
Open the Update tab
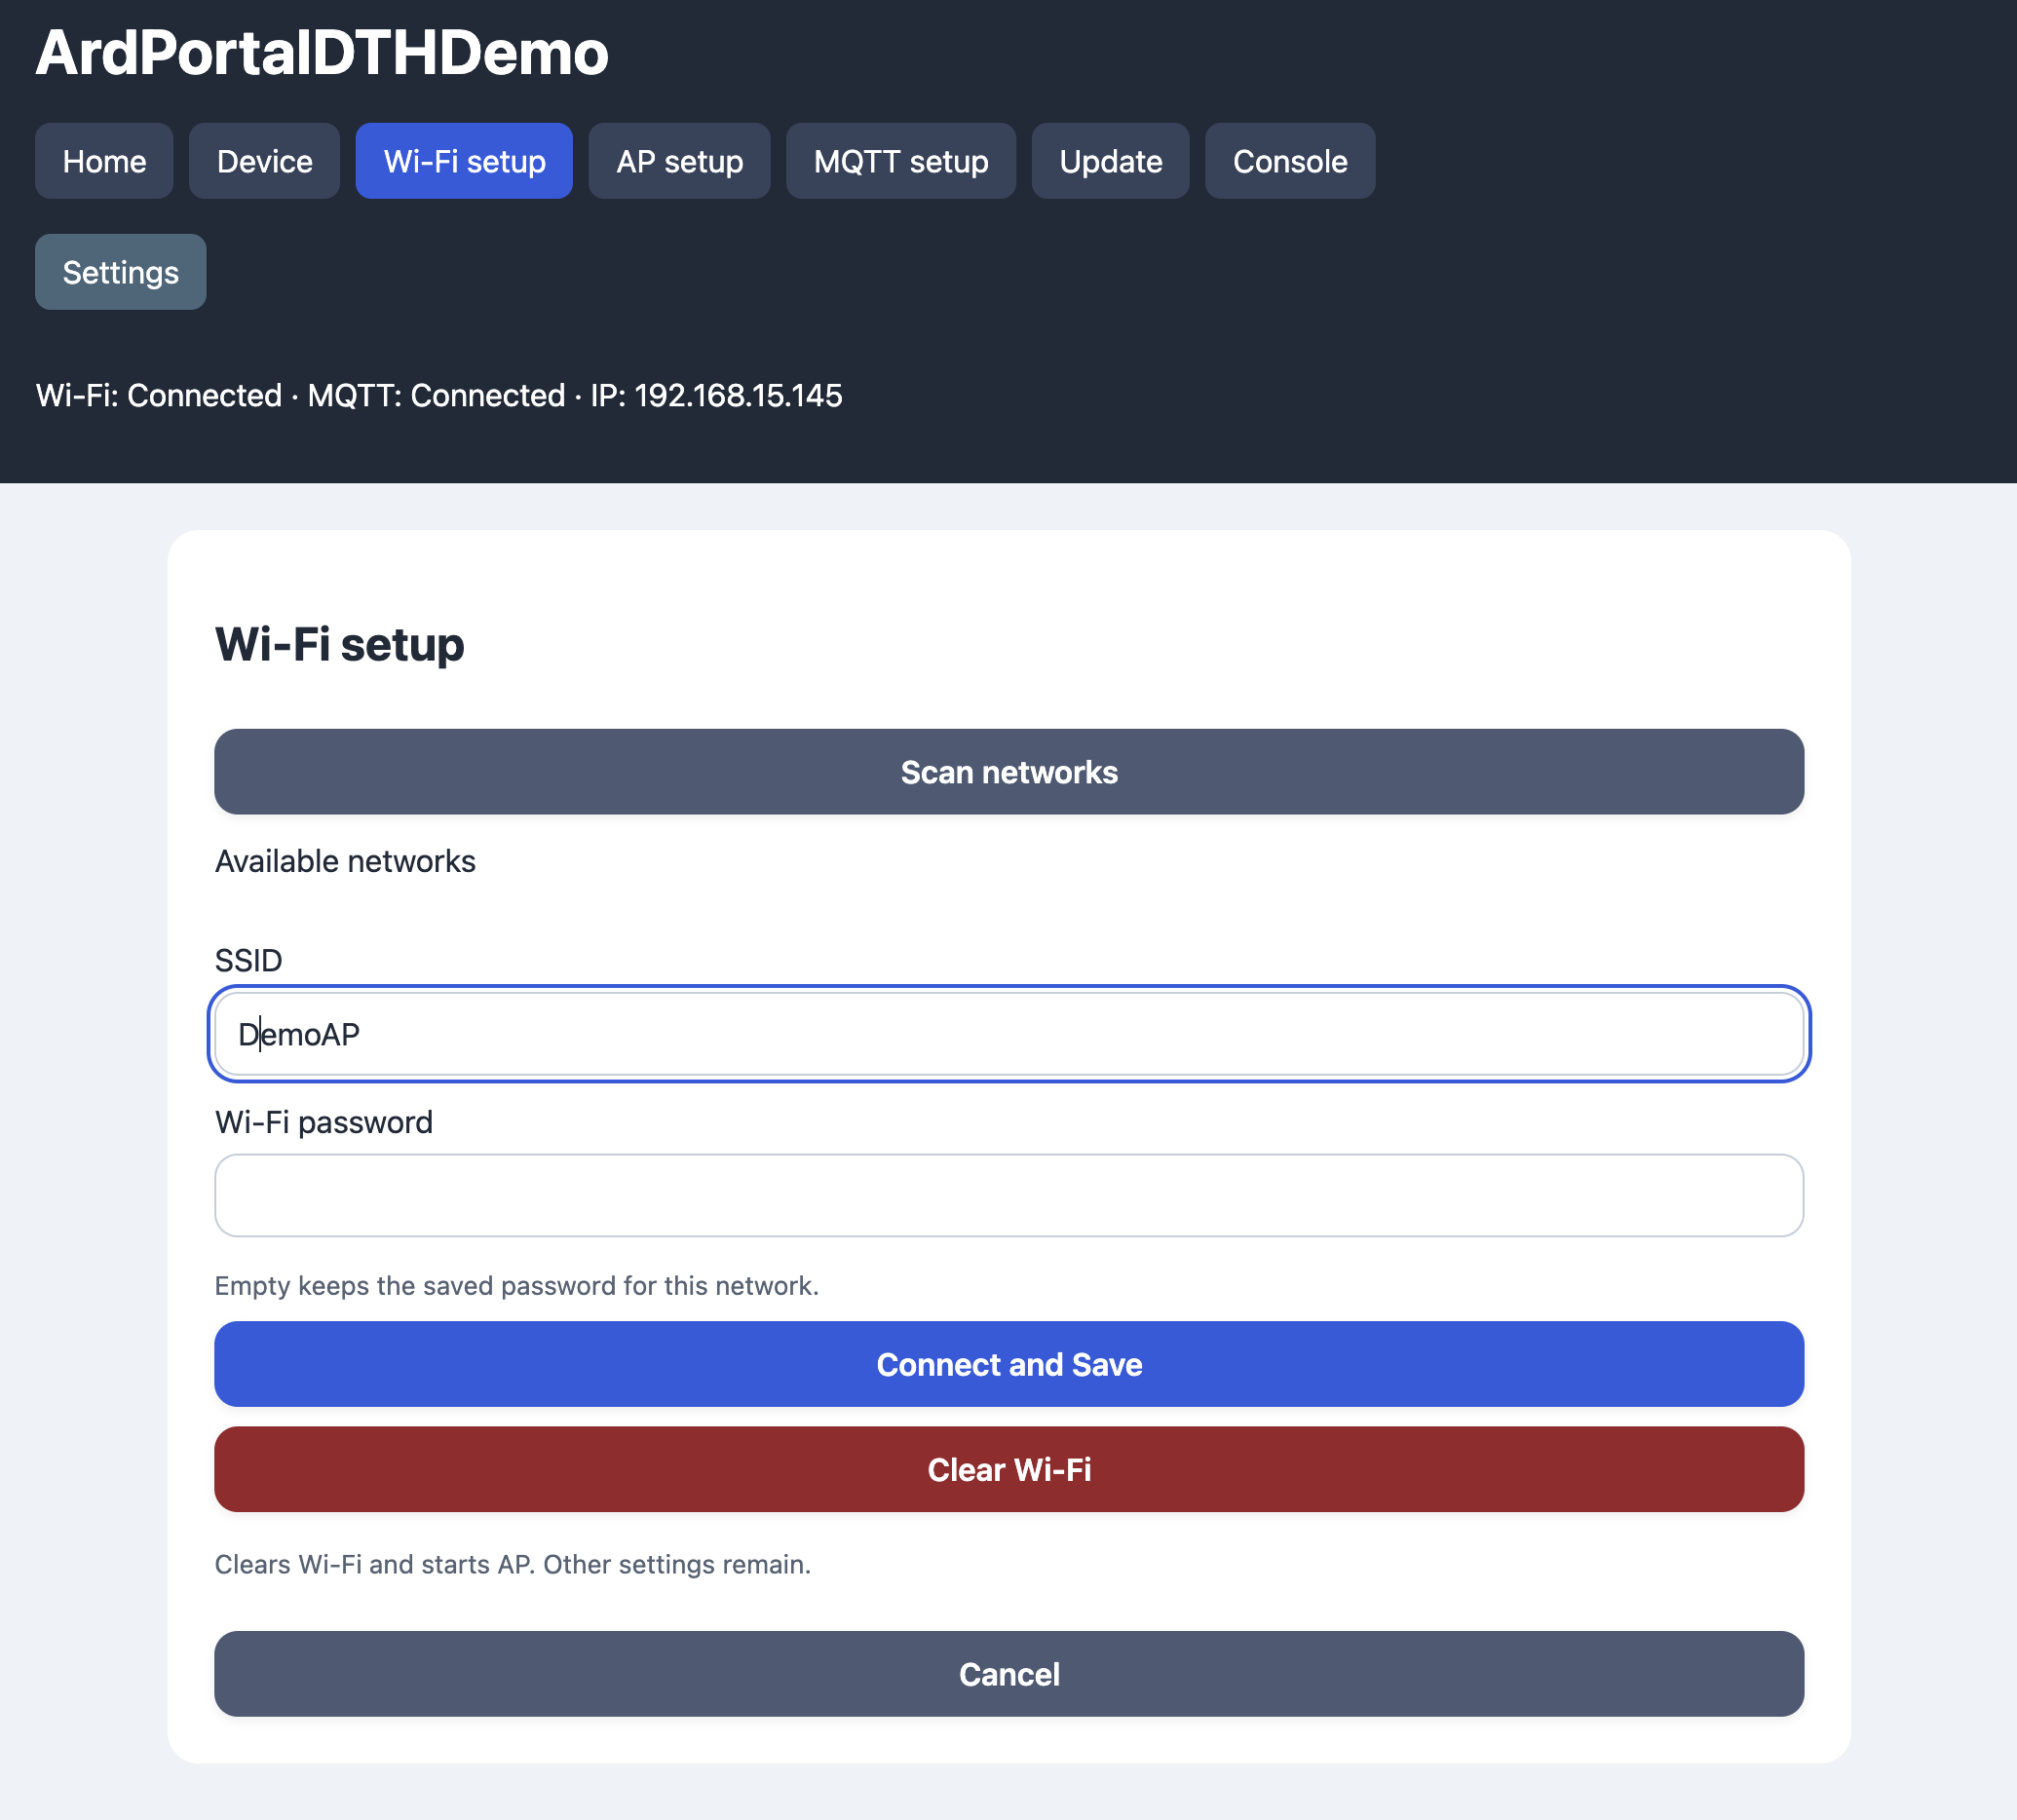(x=1110, y=161)
